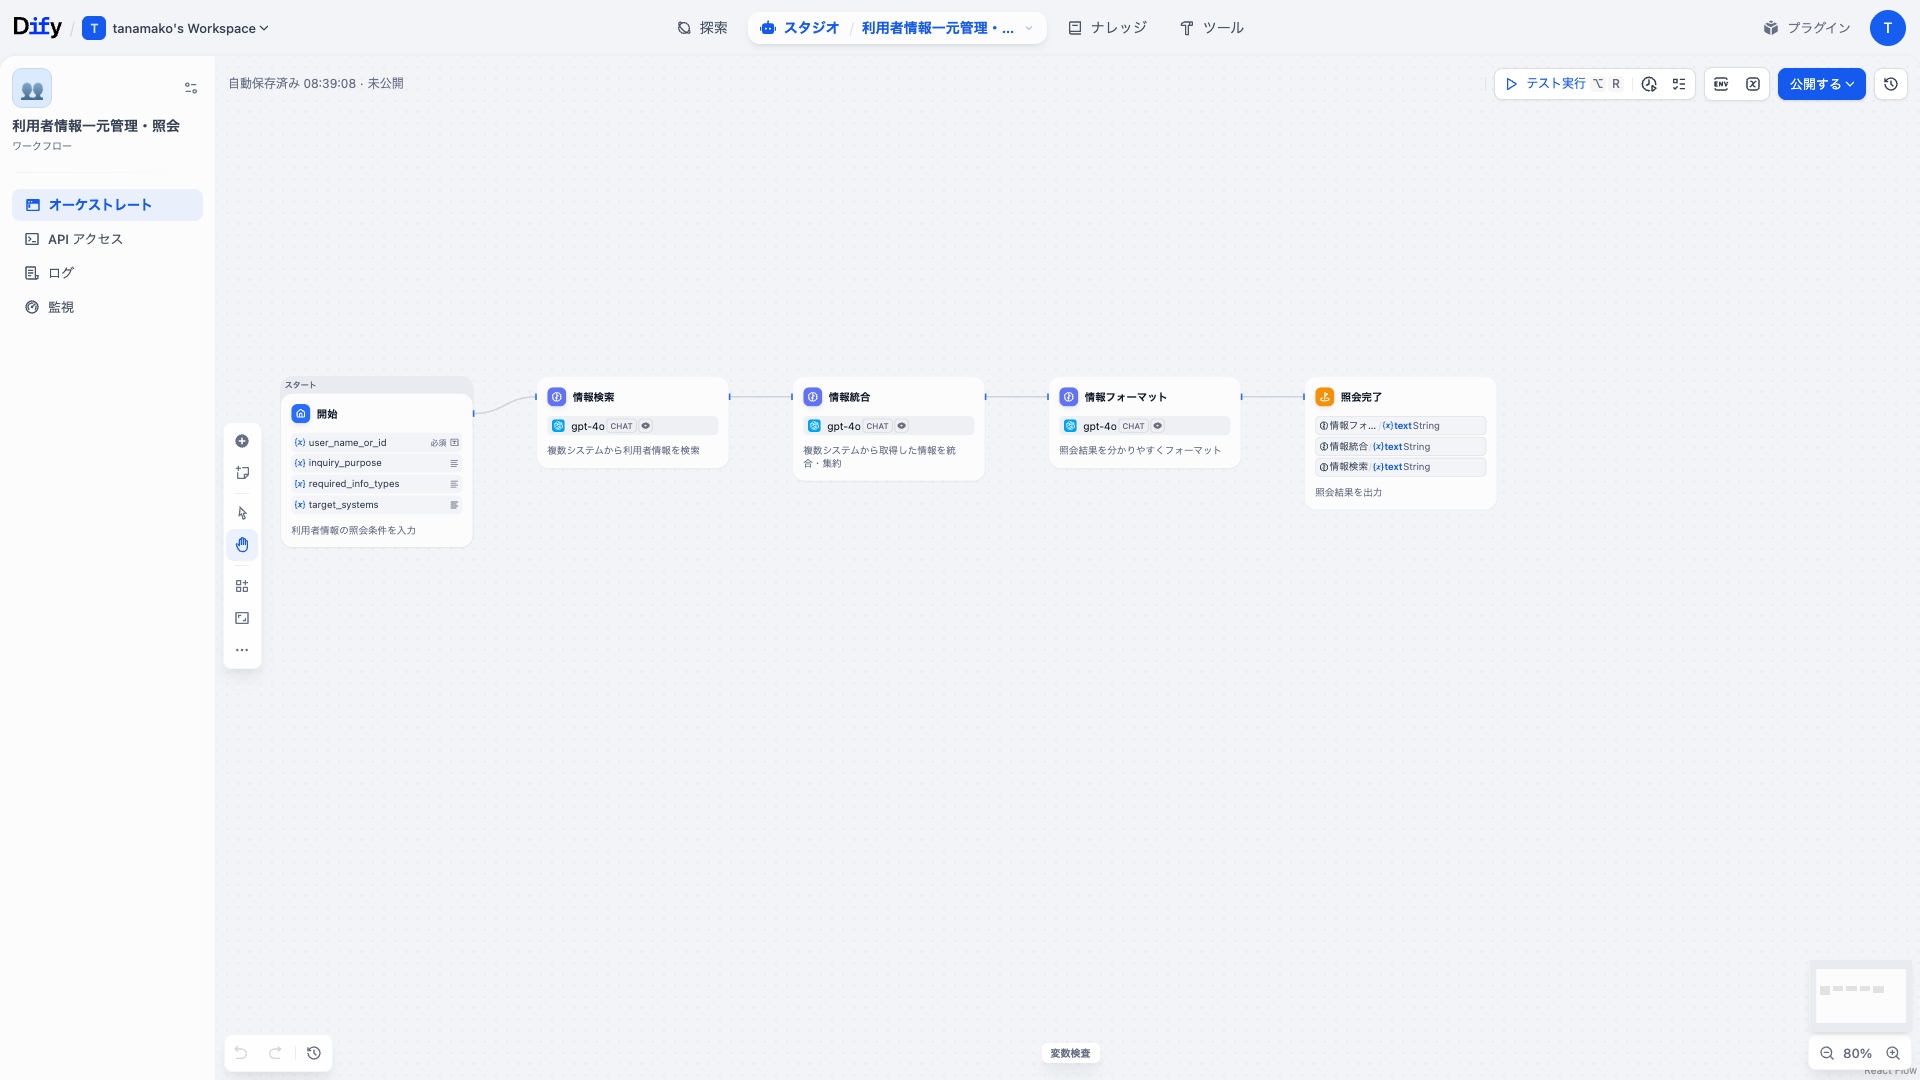Open the ログ sidebar item

point(60,272)
